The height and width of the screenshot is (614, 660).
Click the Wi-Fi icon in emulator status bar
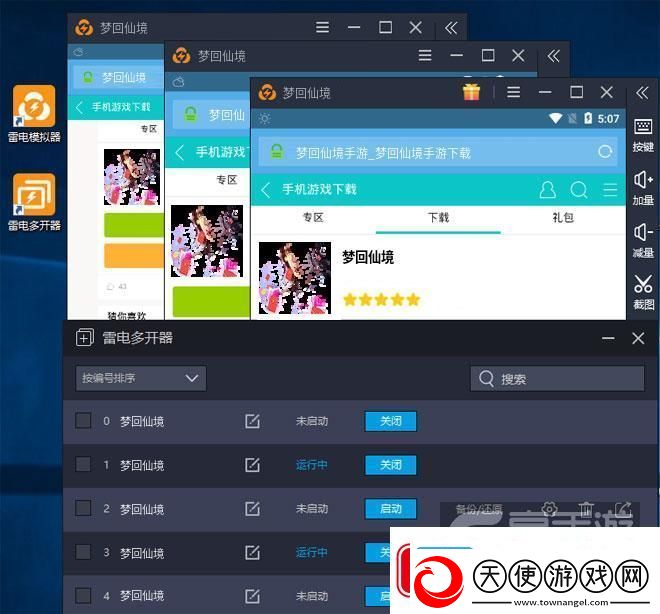pyautogui.click(x=555, y=119)
